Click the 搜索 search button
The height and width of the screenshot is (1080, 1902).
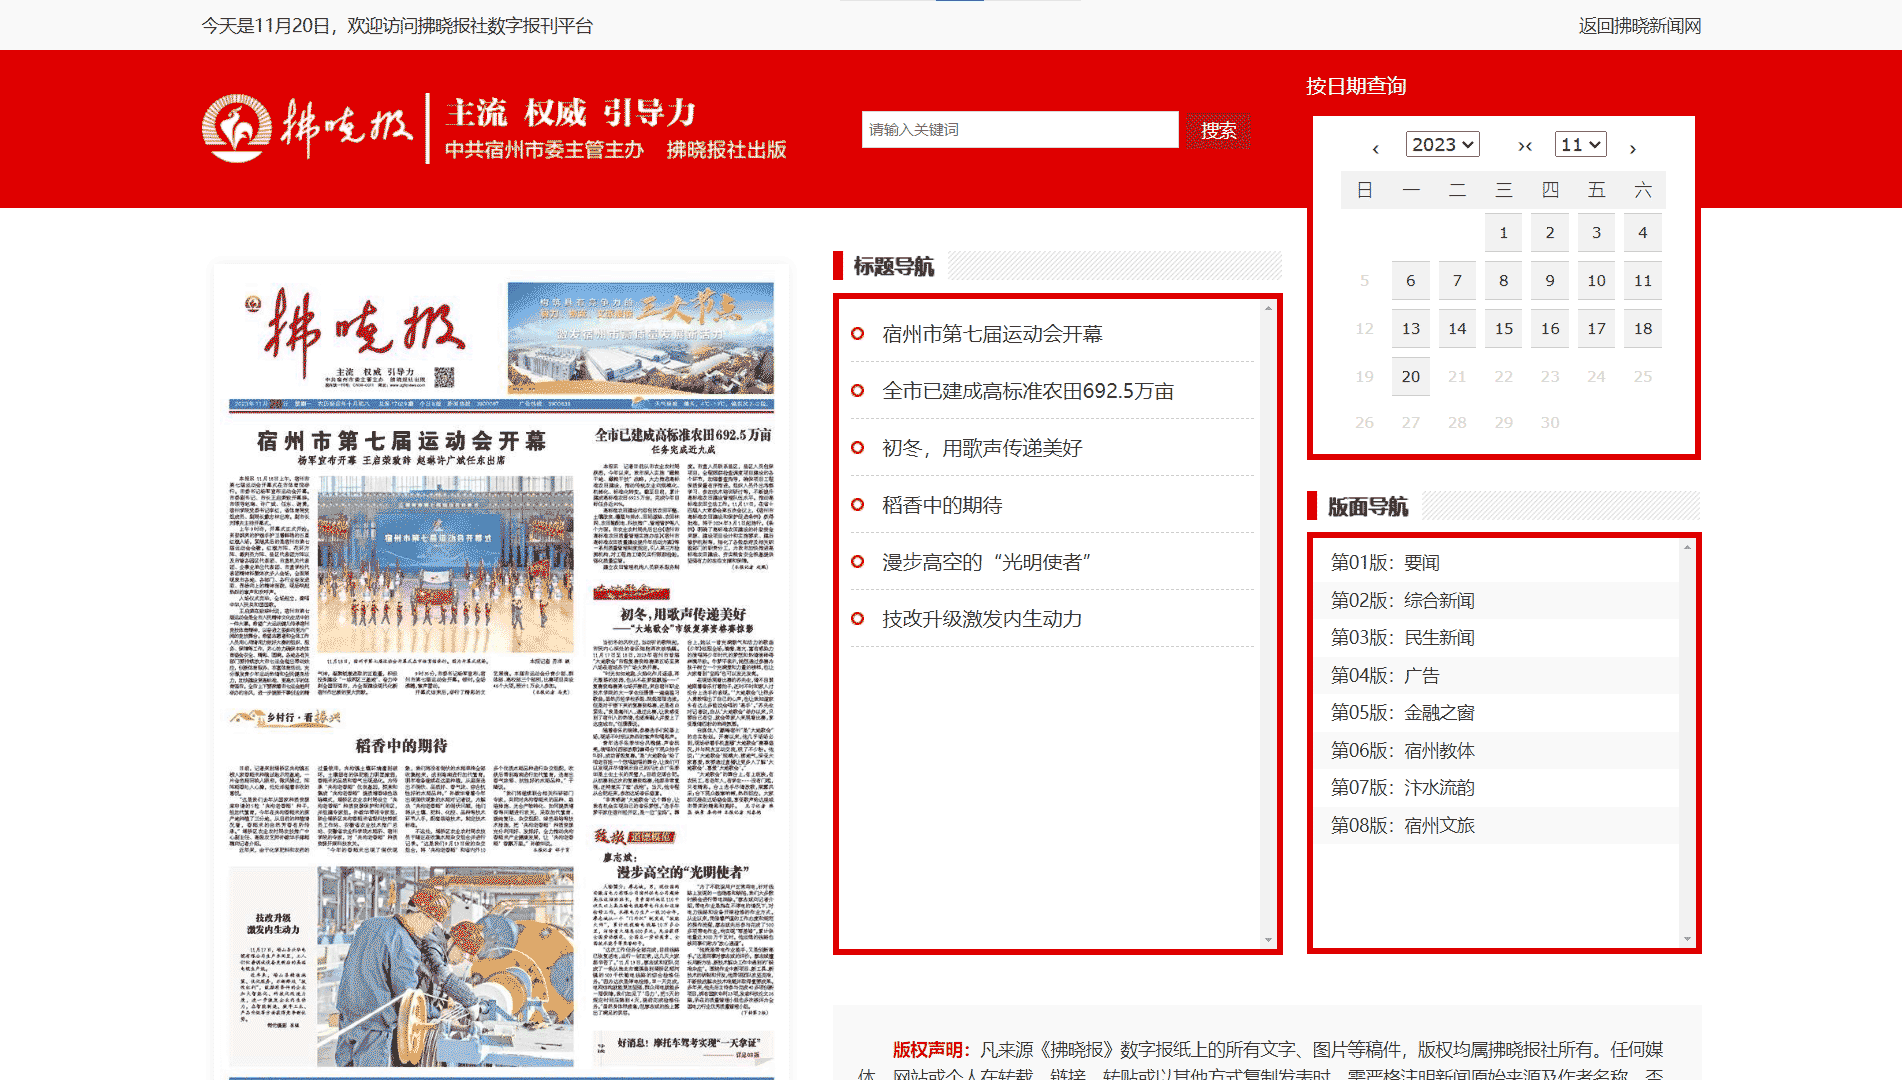point(1219,131)
